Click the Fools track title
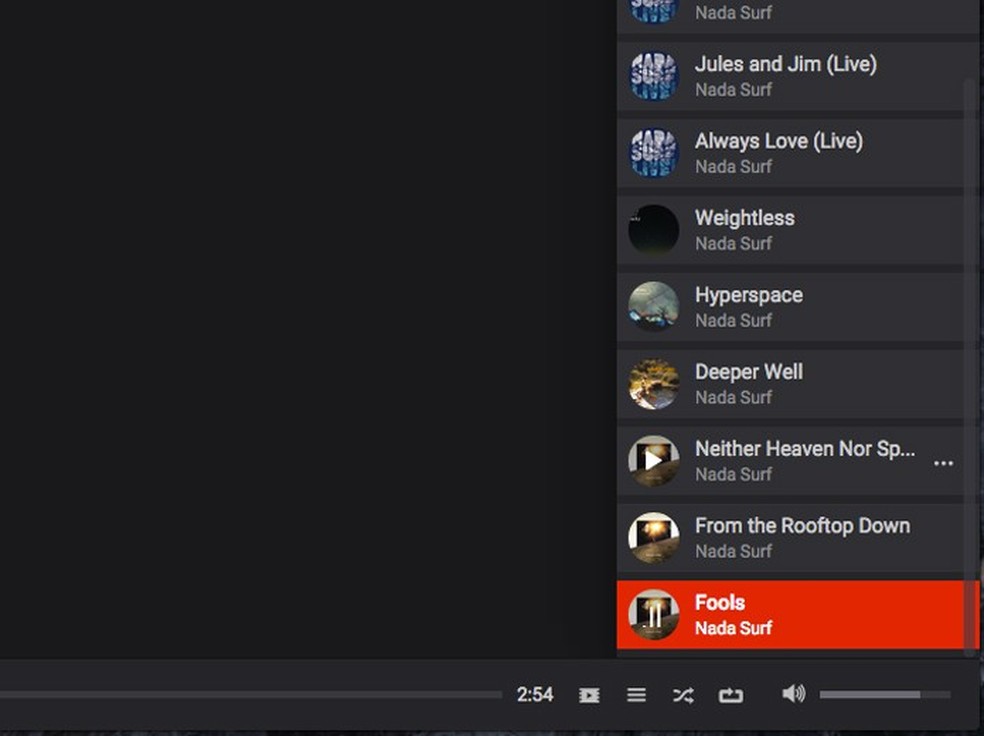This screenshot has width=984, height=736. (x=720, y=602)
